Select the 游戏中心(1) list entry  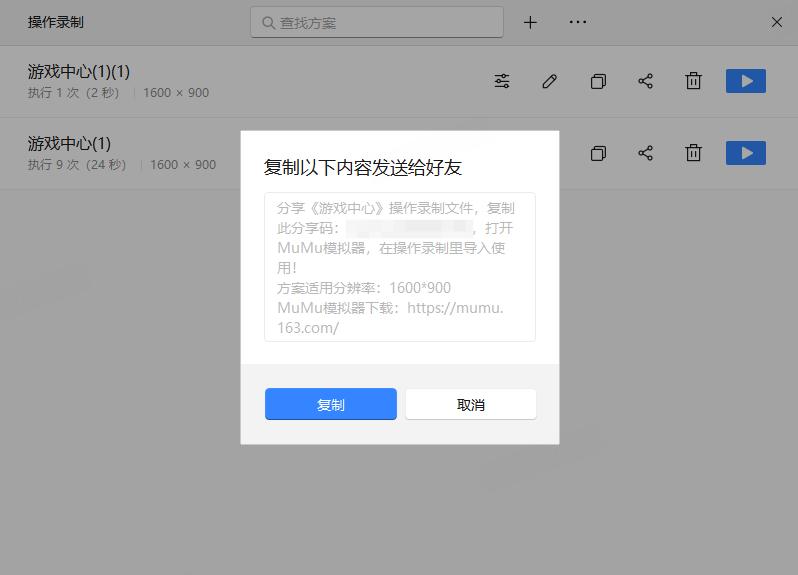70,144
